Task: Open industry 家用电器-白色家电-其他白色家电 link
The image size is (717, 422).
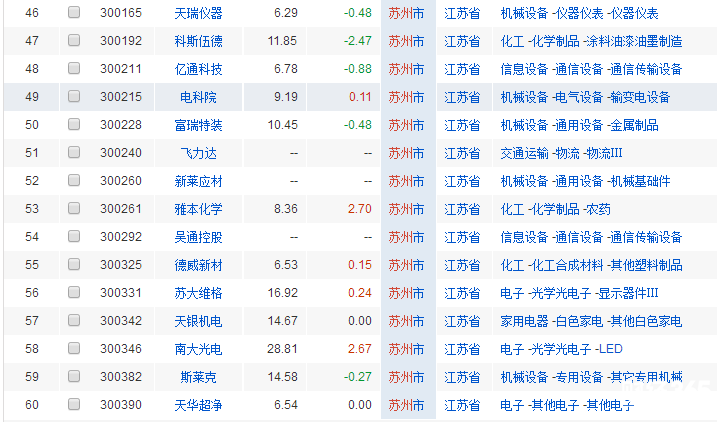Action: 591,321
